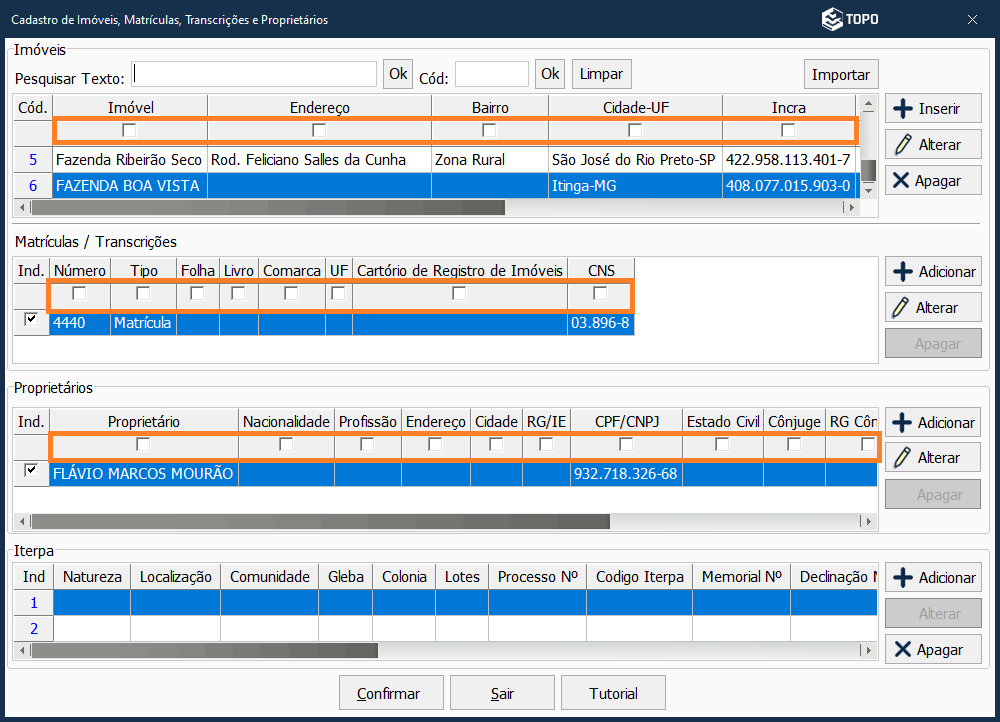This screenshot has width=1000, height=722.
Task: Add new Iterpa entry with Adicionar
Action: tap(932, 578)
